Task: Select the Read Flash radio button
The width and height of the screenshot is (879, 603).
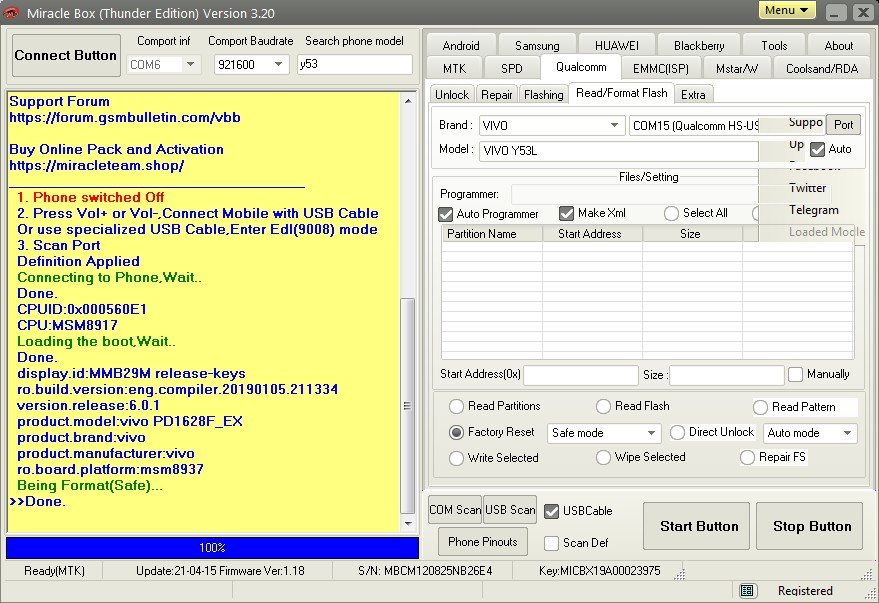Action: (x=603, y=406)
